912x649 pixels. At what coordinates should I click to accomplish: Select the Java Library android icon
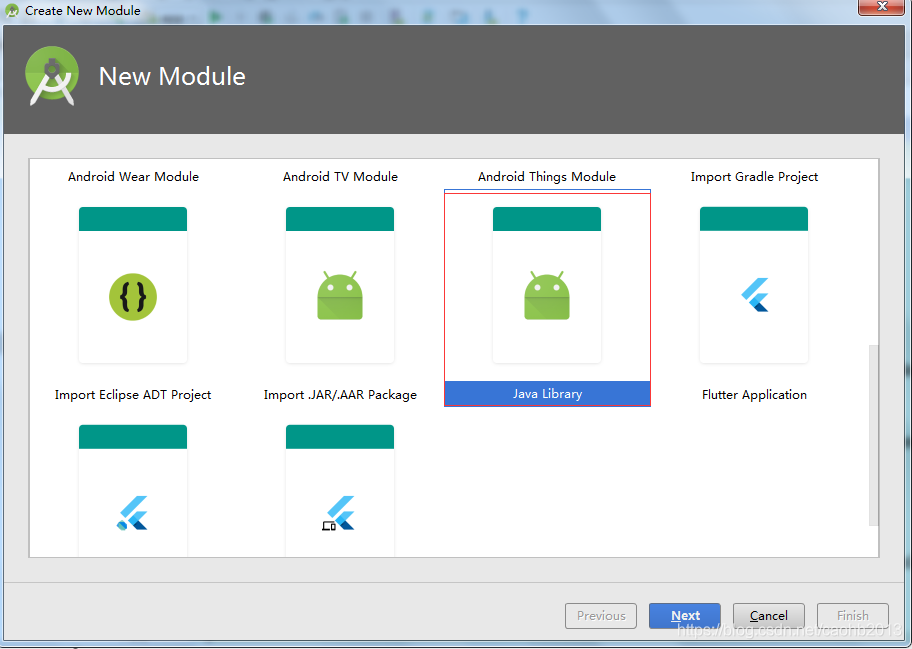tap(547, 297)
